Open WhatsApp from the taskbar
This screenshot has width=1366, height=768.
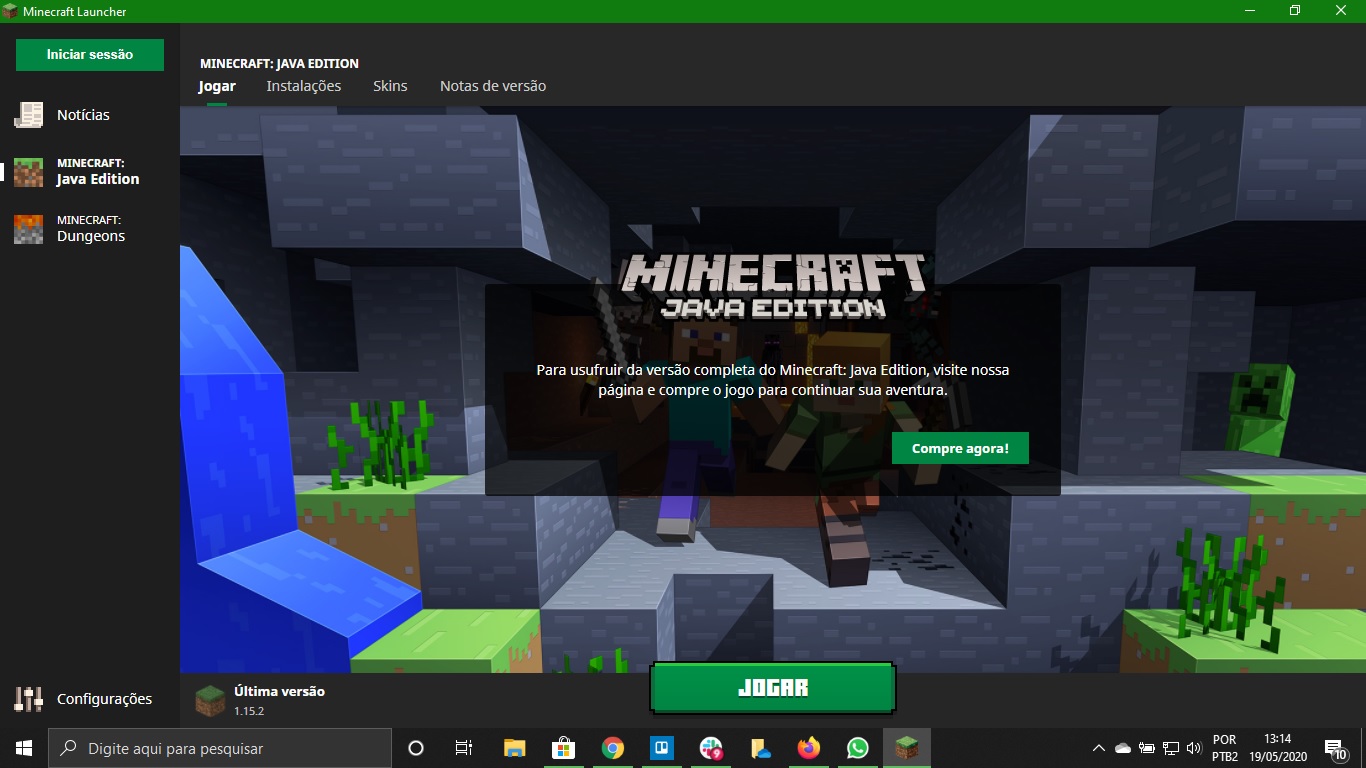[x=858, y=748]
